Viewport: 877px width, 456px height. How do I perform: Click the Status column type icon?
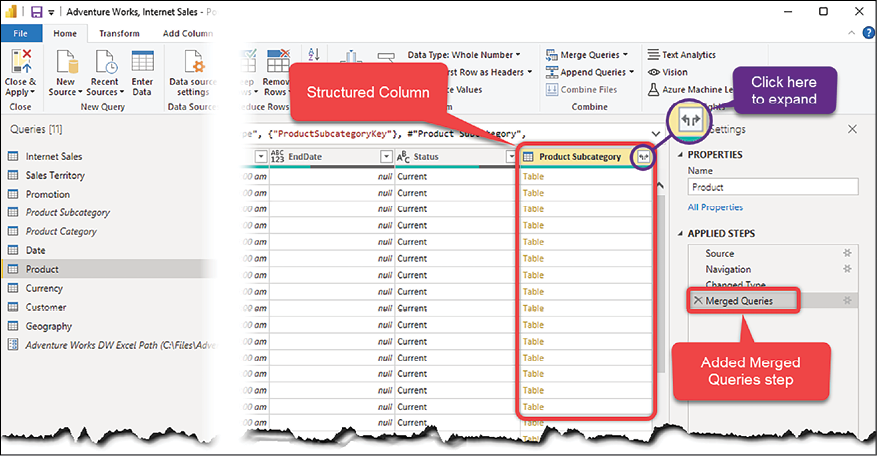[x=403, y=157]
